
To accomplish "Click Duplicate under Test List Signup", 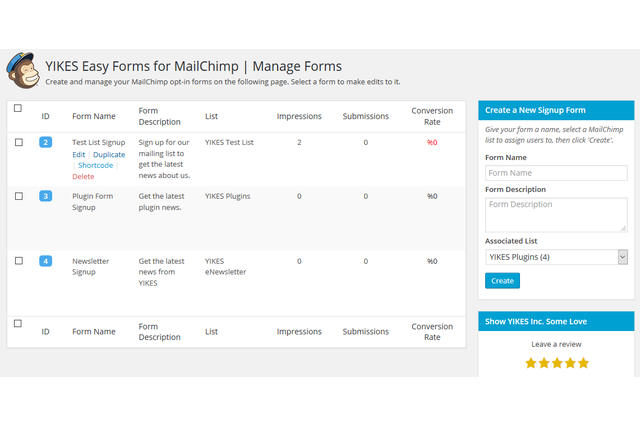I will [109, 155].
